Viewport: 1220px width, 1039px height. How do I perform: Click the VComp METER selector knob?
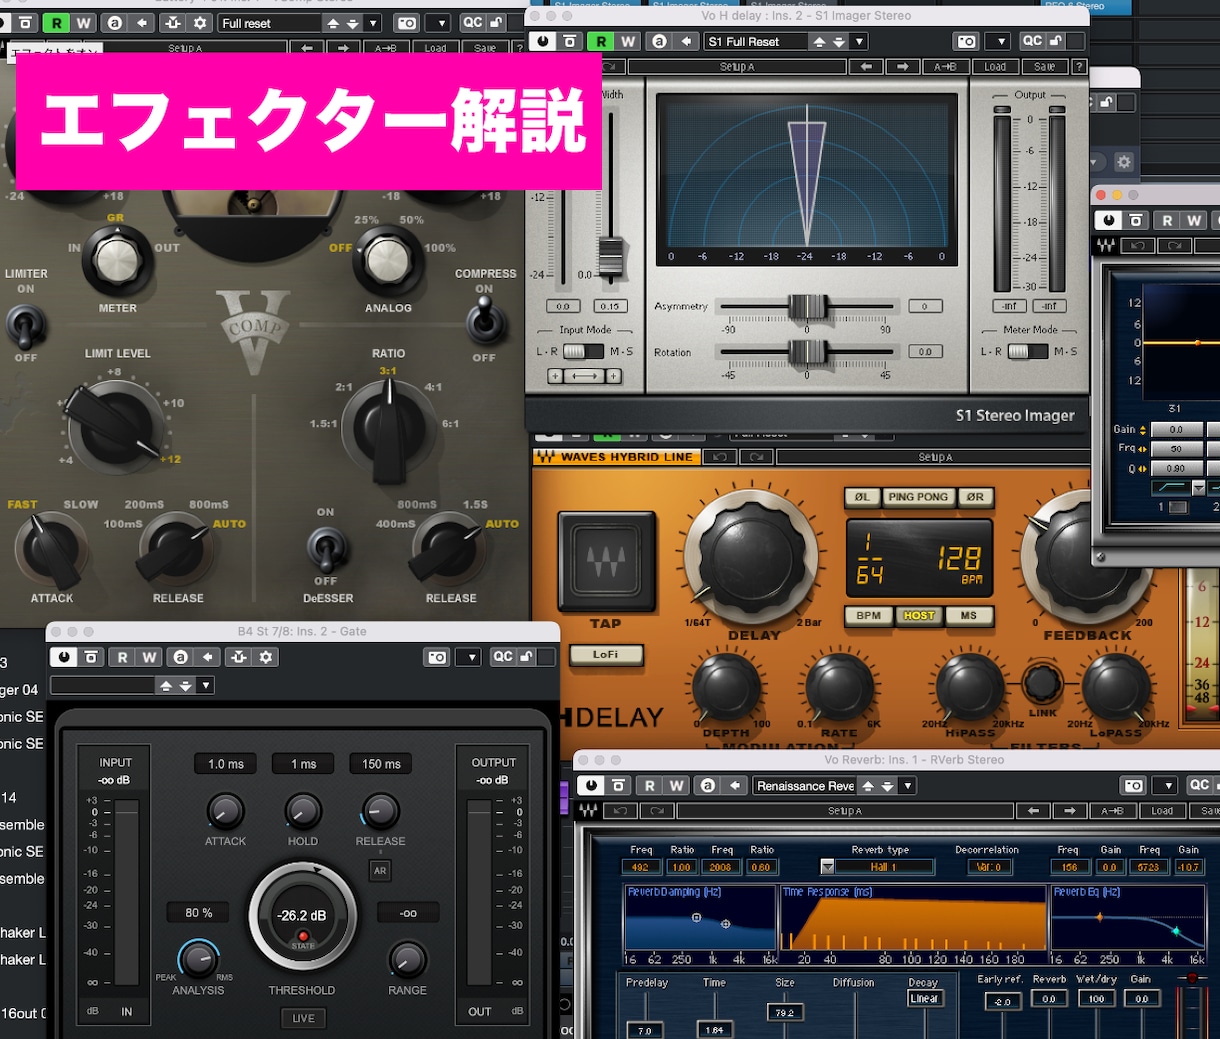click(x=118, y=260)
